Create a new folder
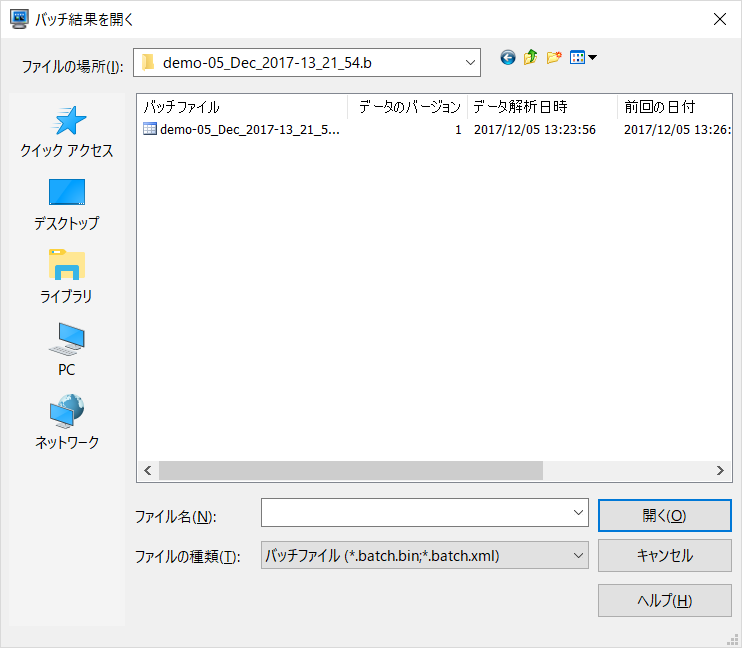The image size is (742, 648). click(554, 58)
